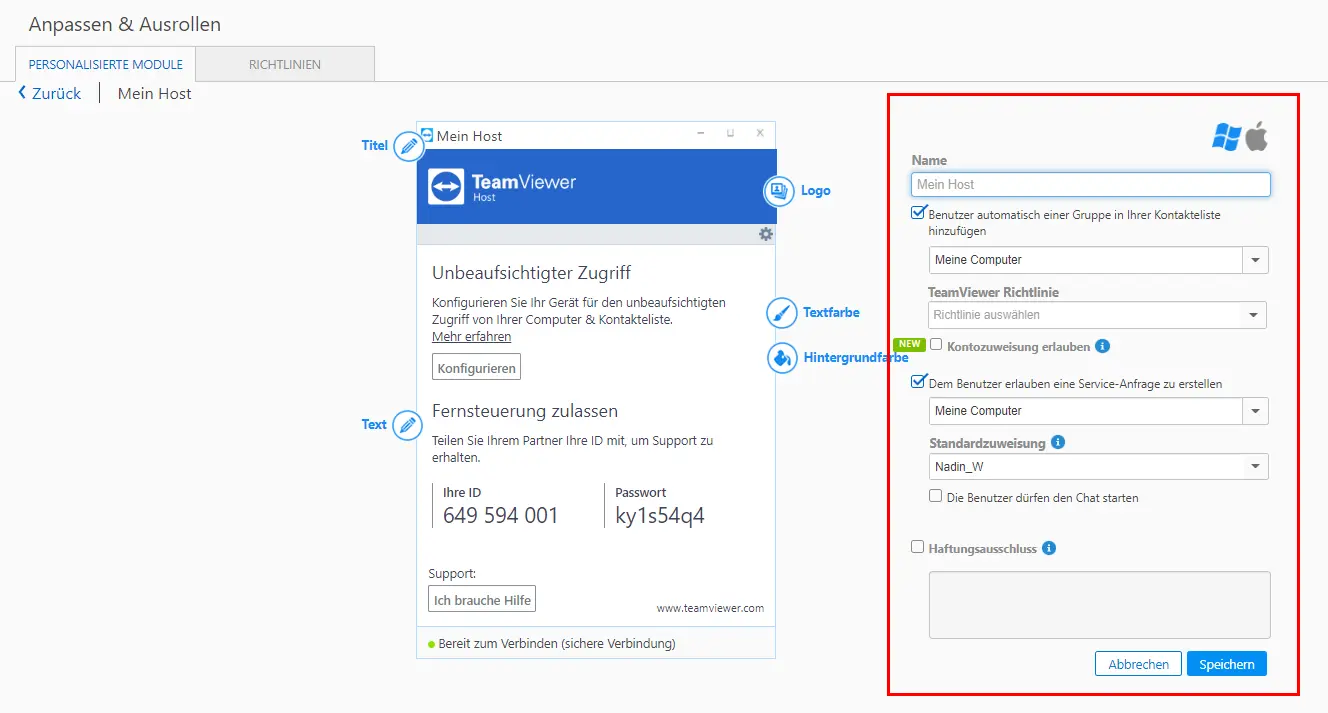Switch to Personalisierte Module tab
The width and height of the screenshot is (1328, 713).
(x=106, y=64)
